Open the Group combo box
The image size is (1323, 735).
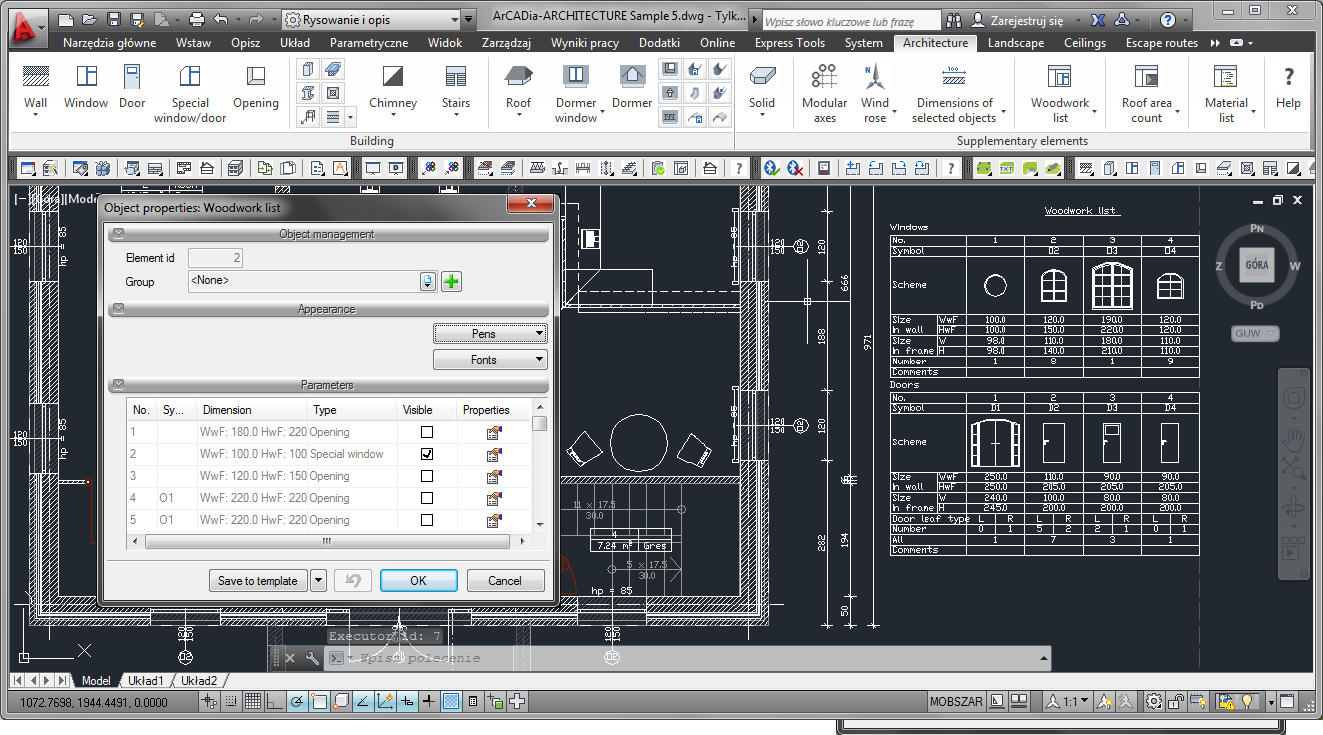point(428,282)
